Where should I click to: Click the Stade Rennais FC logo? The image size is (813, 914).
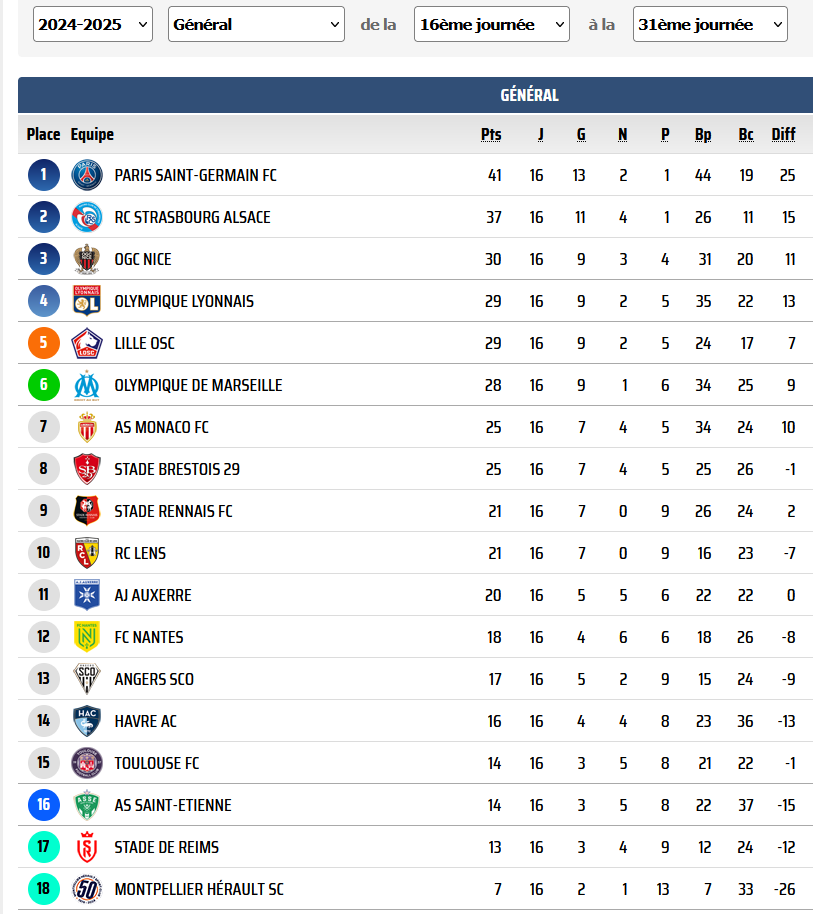coord(87,511)
